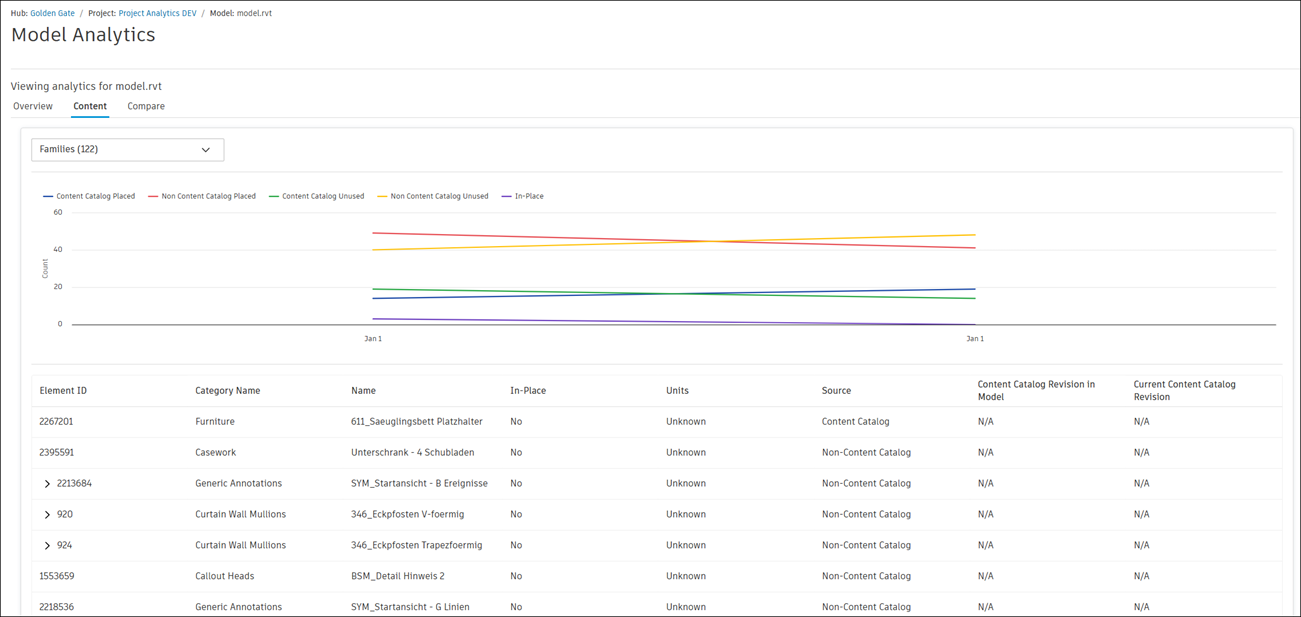Open Project Analytics DEV breadcrumb link

click(157, 14)
